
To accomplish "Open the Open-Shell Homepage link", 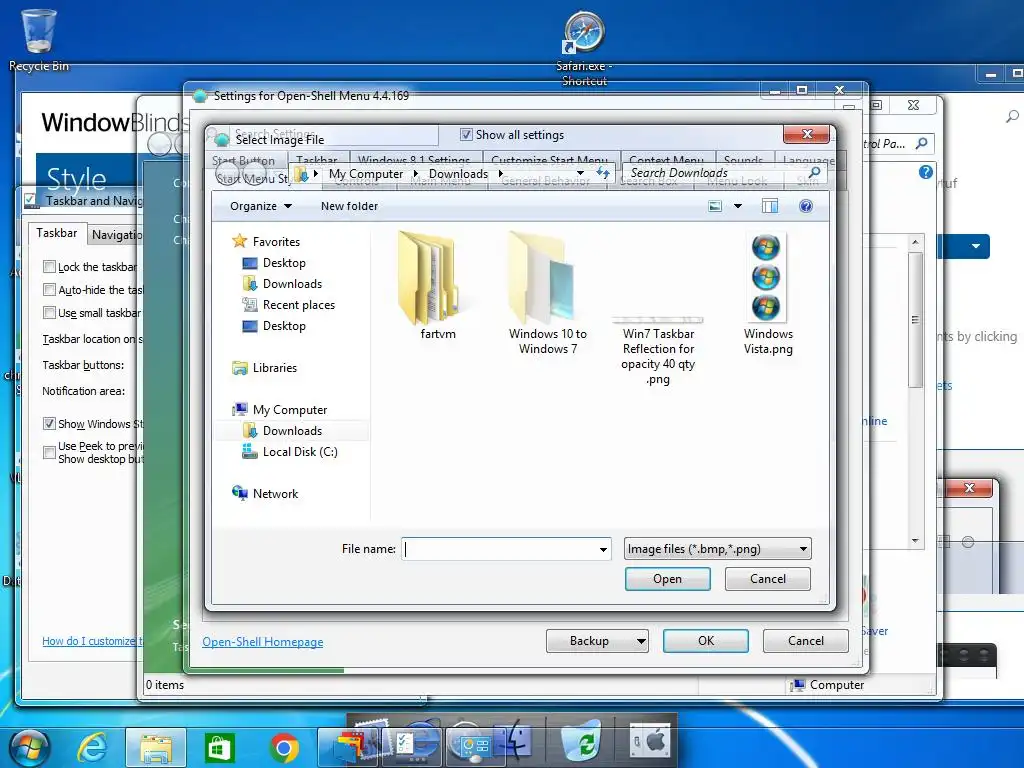I will point(263,642).
